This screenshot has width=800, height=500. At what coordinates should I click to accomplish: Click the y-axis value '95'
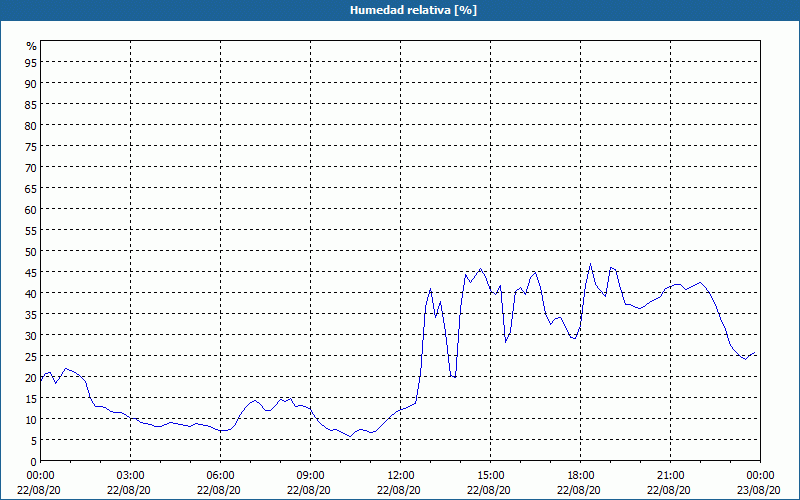pyautogui.click(x=31, y=62)
